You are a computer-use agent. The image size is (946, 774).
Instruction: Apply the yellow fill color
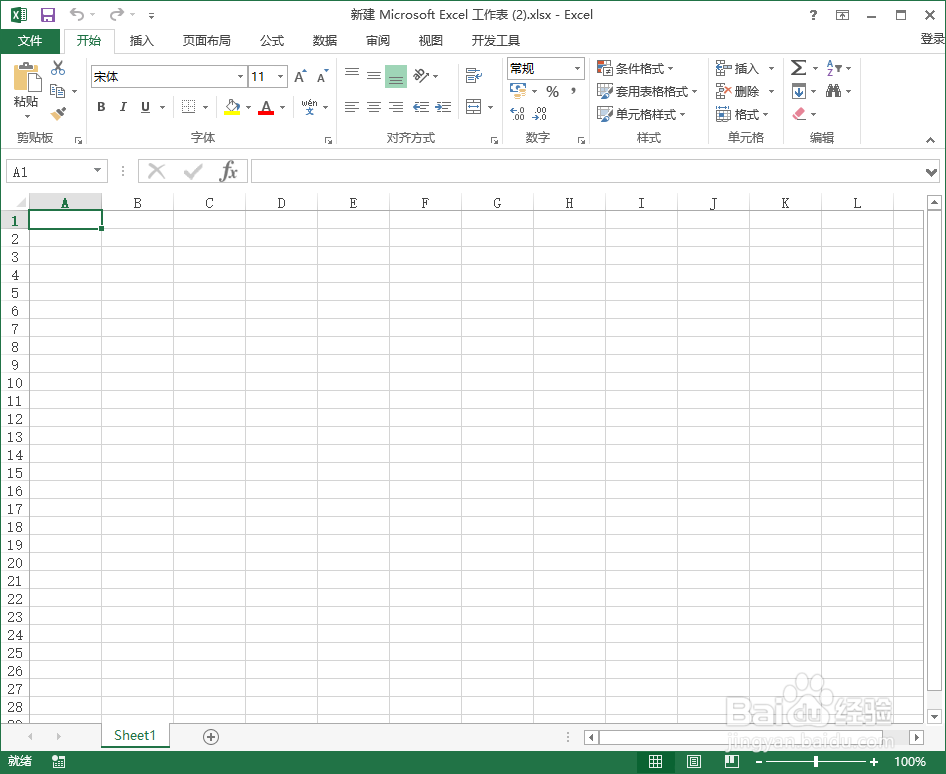pos(232,107)
